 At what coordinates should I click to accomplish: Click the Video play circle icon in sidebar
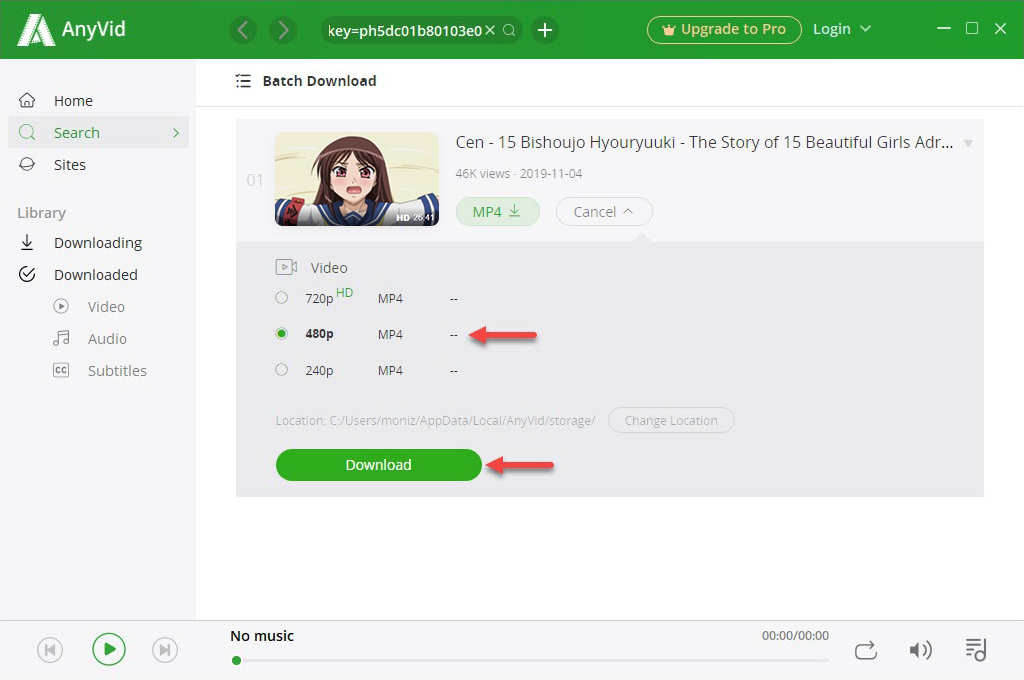point(61,306)
